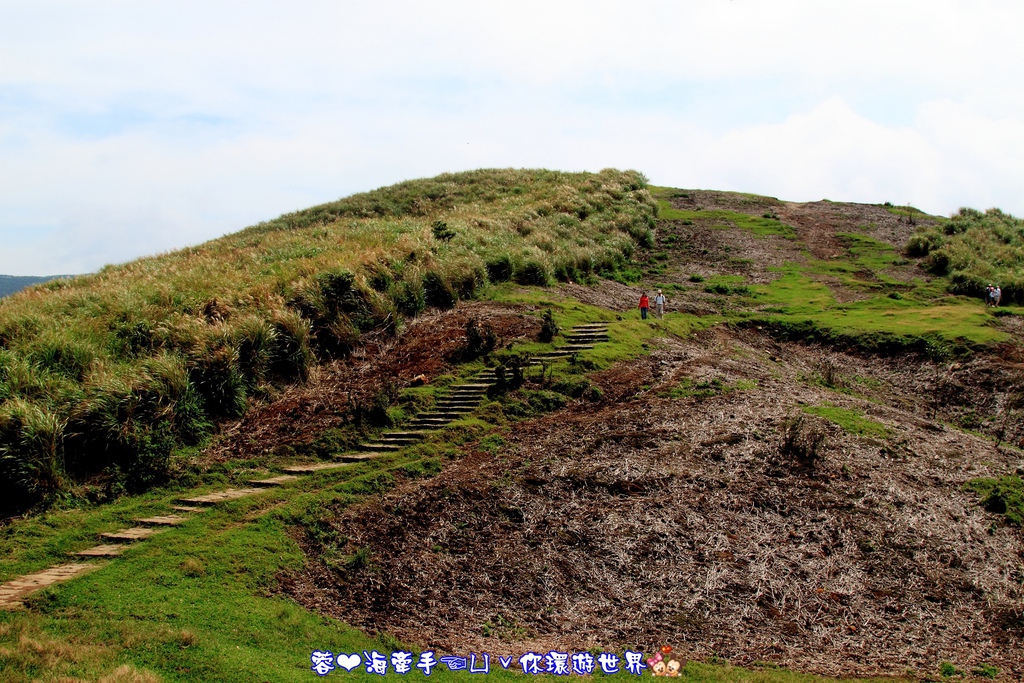
Task: Click the 你環遊世界 watermark text
Action: 582,662
